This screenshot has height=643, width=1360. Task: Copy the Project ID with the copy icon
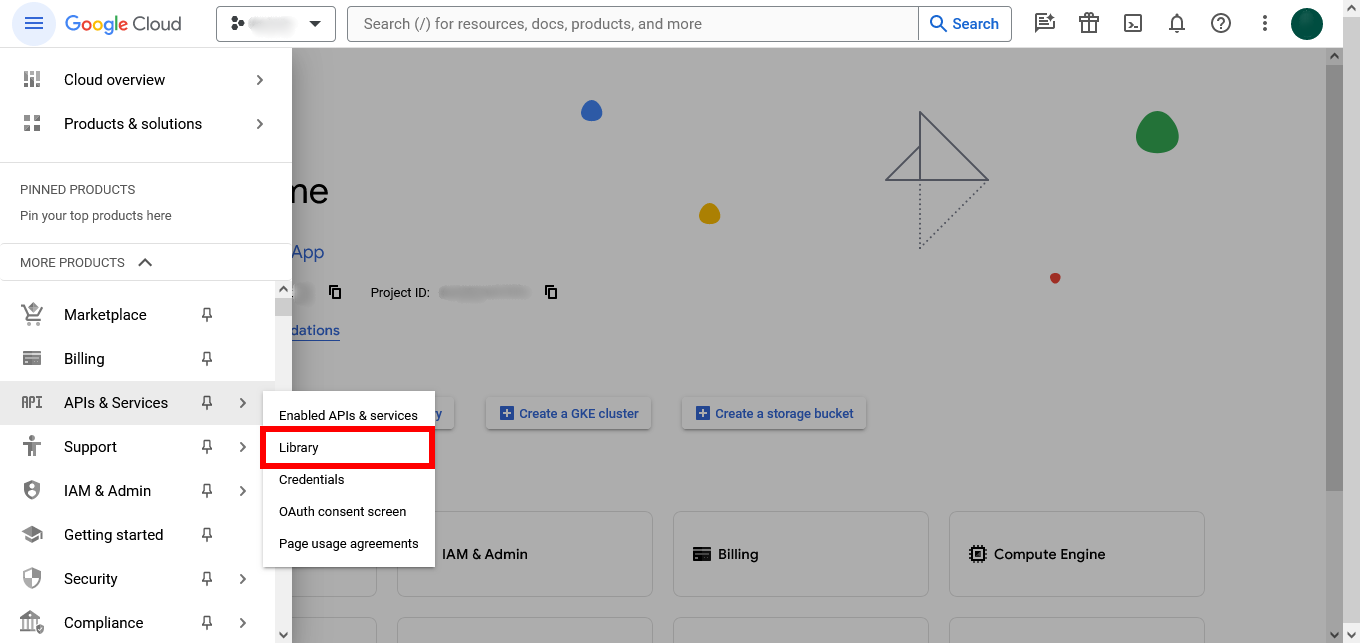pos(551,292)
